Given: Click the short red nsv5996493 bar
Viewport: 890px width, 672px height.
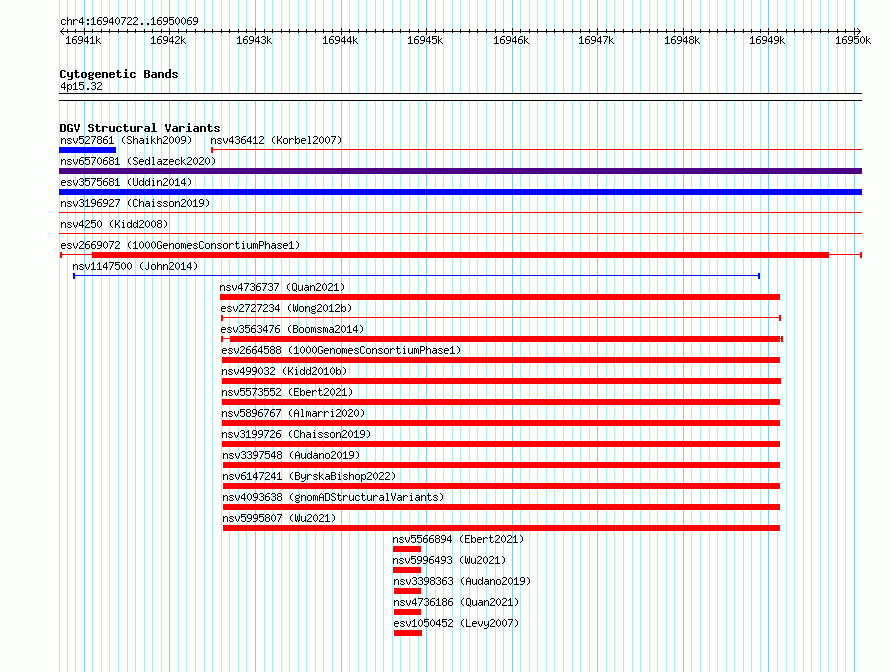Looking at the screenshot, I should [407, 570].
